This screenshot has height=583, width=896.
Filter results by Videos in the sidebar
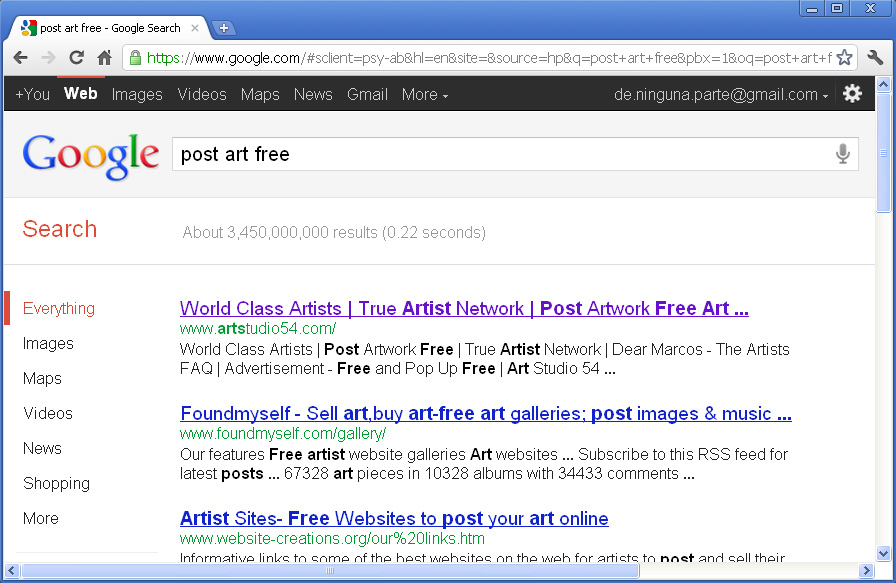click(x=48, y=413)
